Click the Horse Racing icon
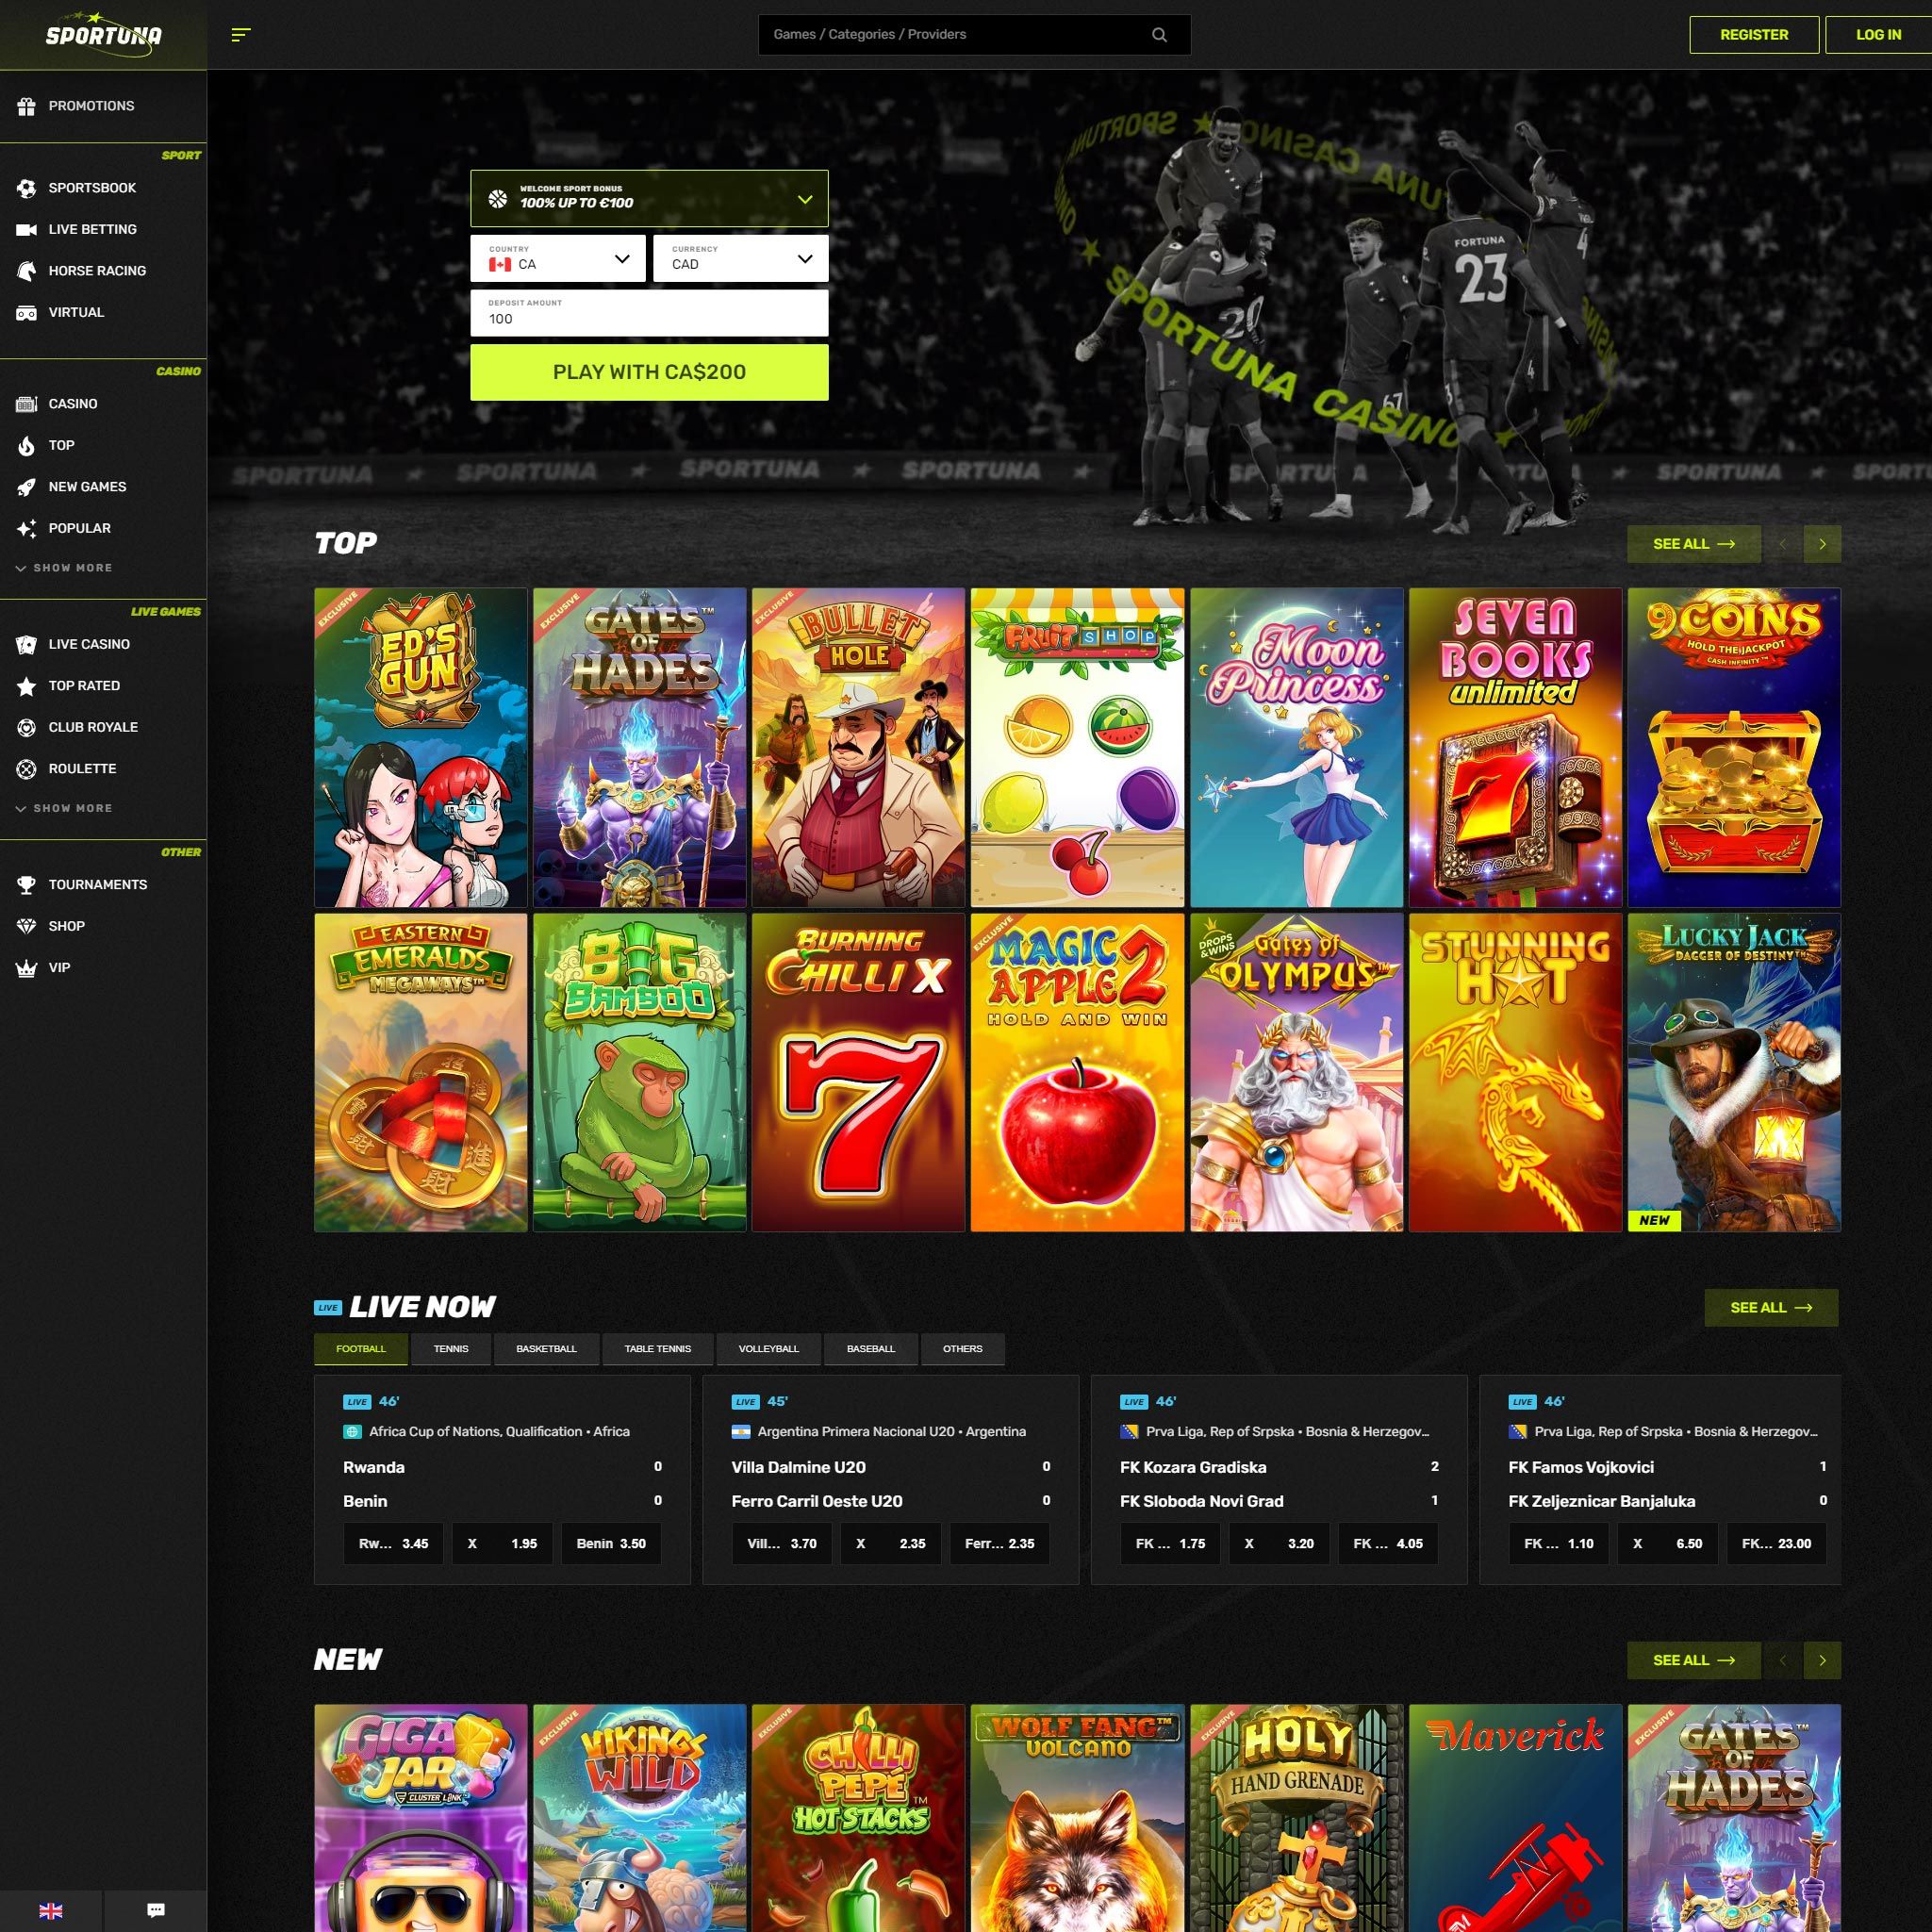The image size is (1932, 1932). [27, 271]
